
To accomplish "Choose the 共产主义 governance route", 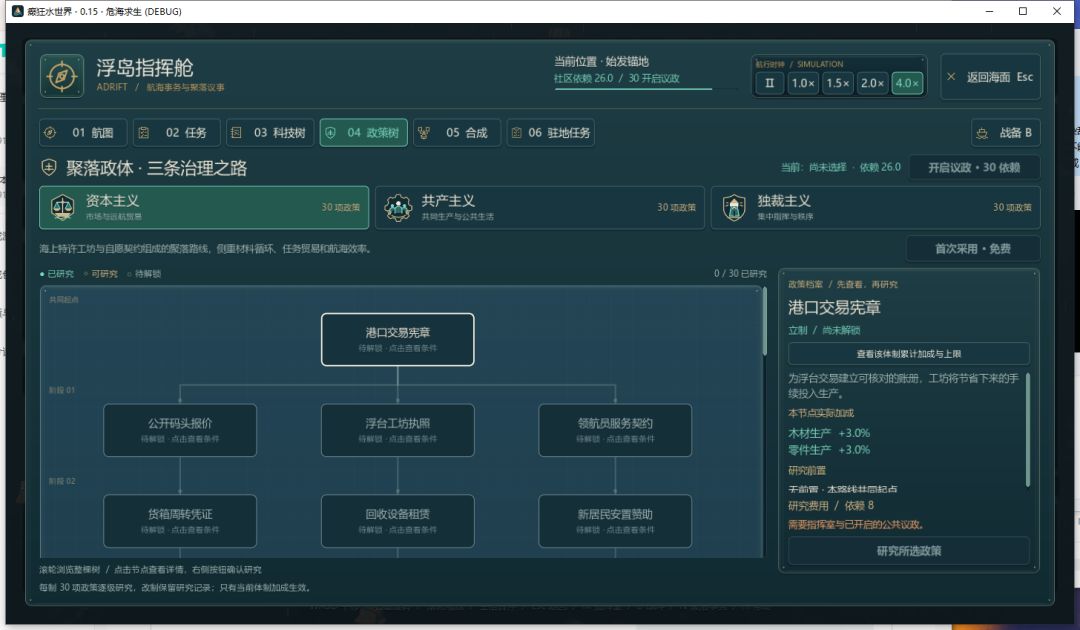I will 540,207.
